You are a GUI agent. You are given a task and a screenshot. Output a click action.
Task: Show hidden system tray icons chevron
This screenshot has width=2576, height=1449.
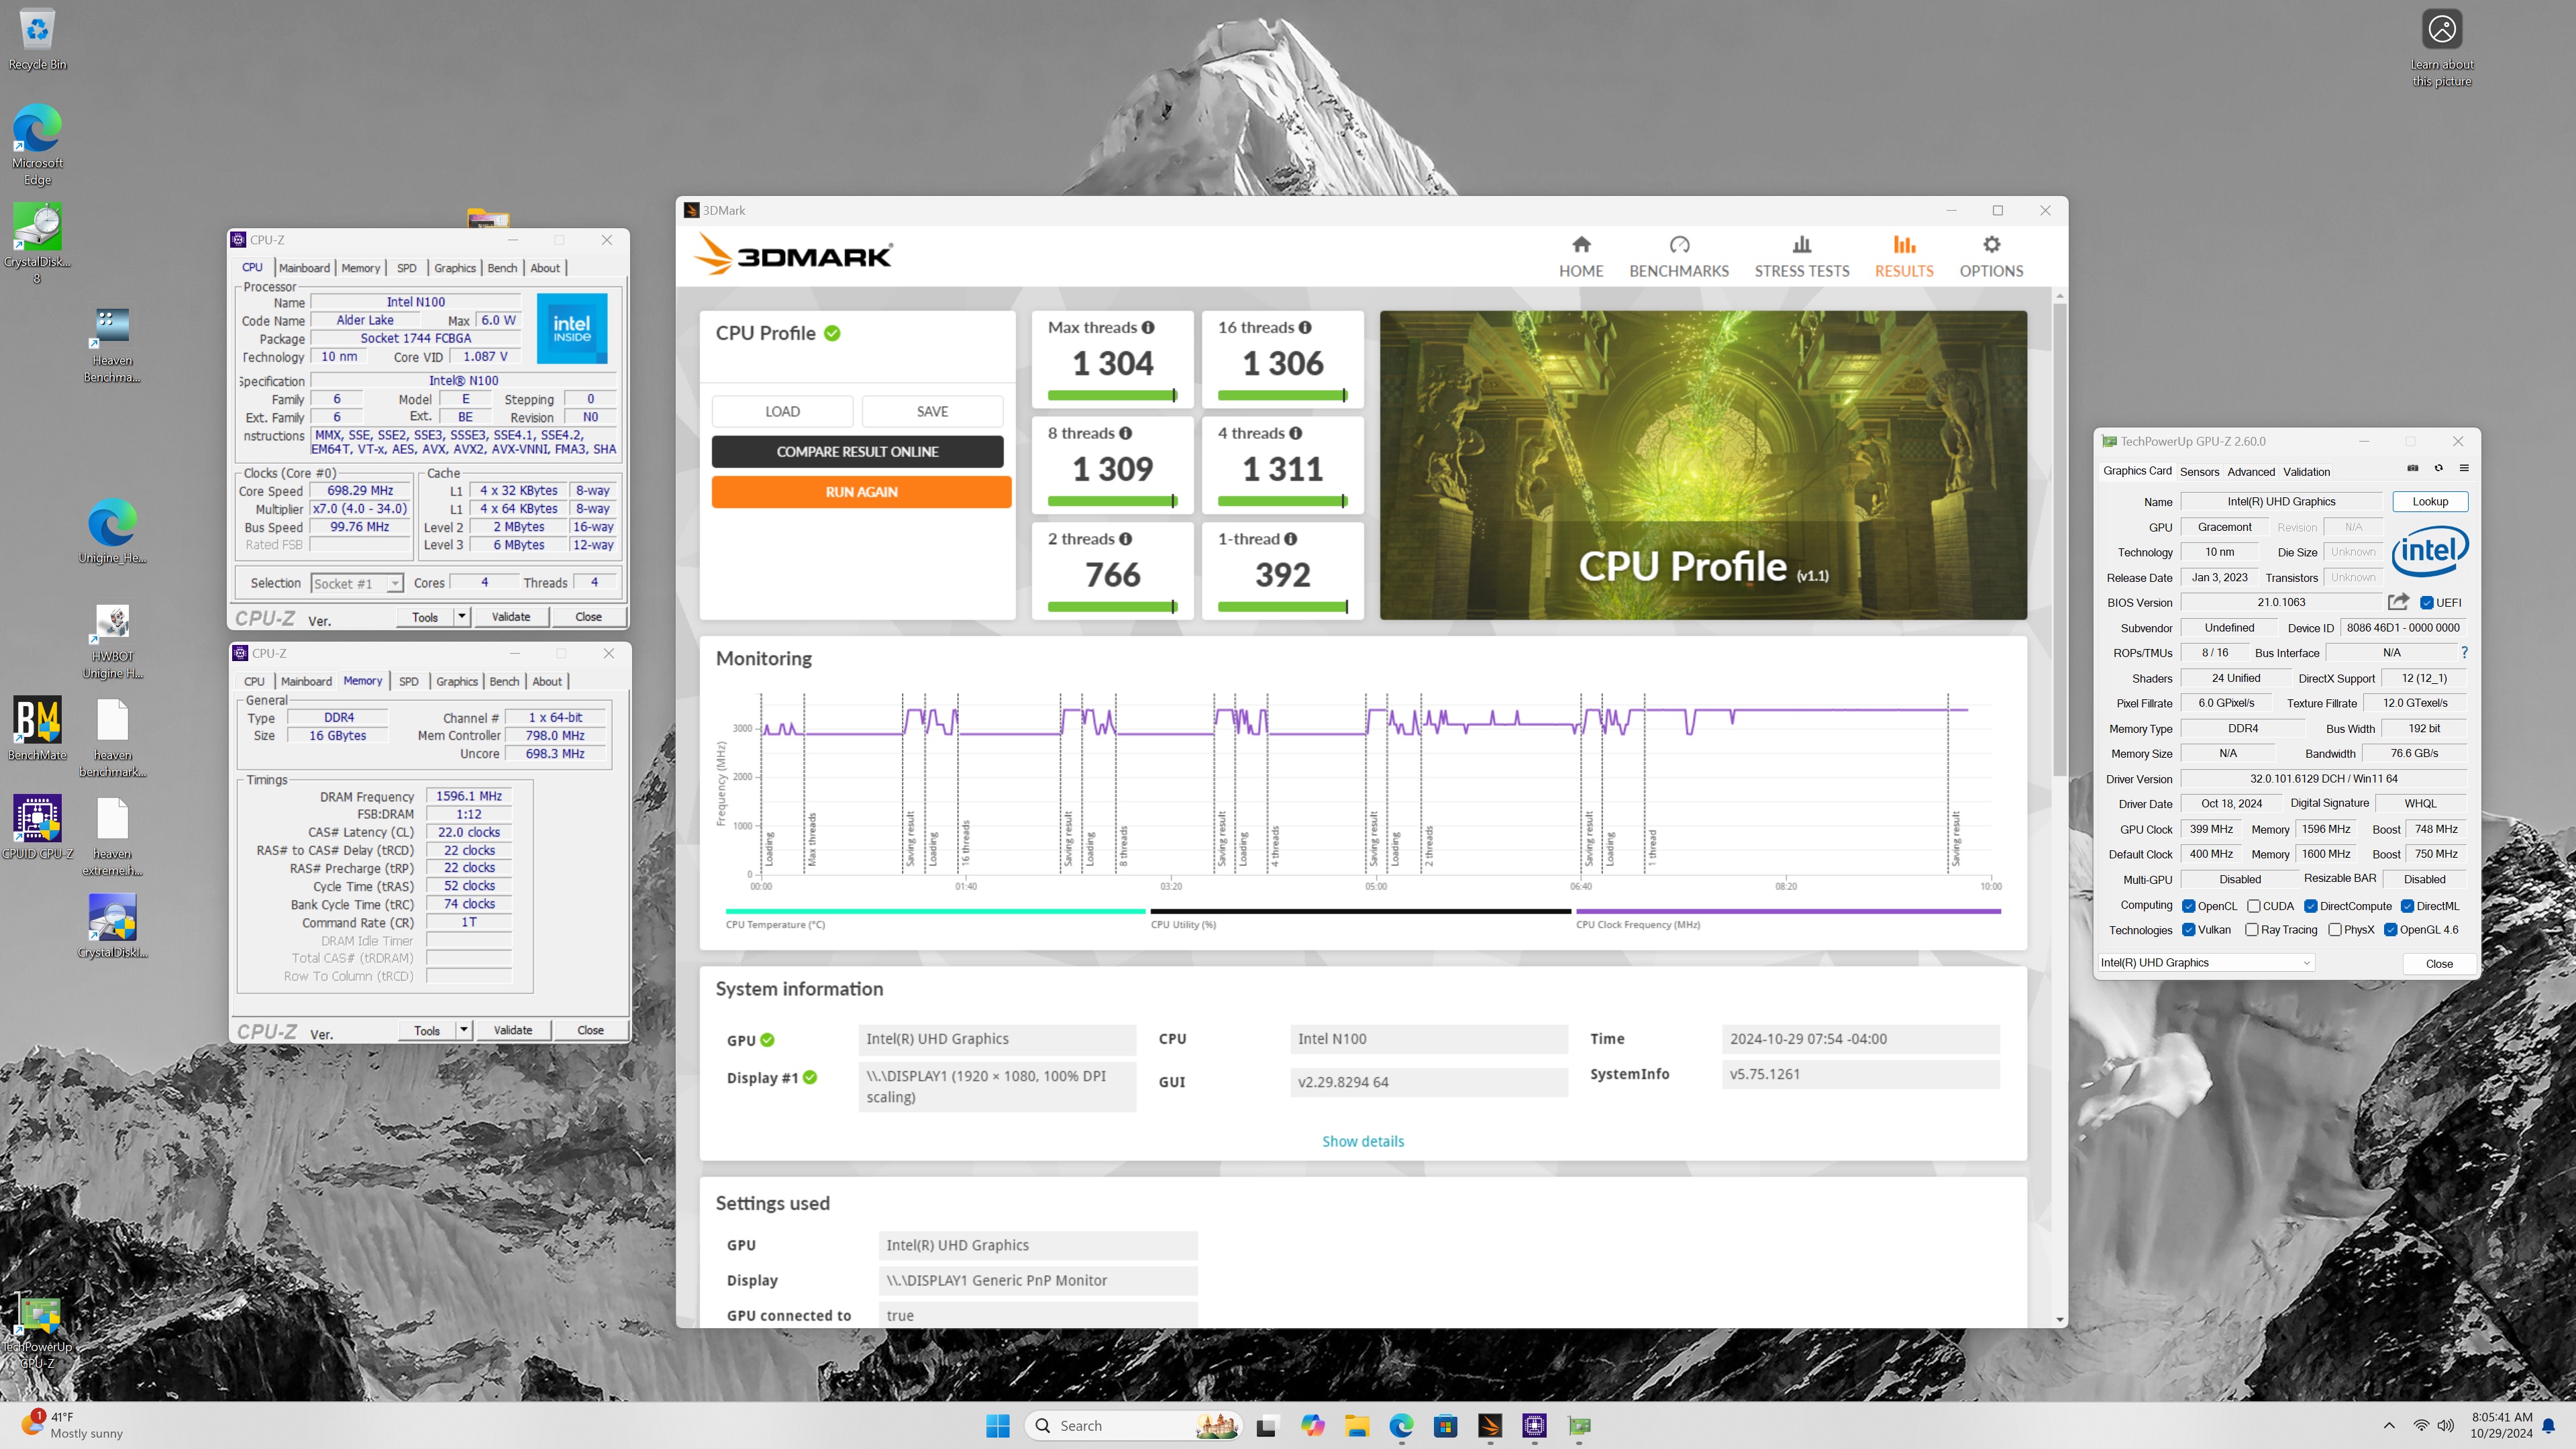(x=2389, y=1425)
